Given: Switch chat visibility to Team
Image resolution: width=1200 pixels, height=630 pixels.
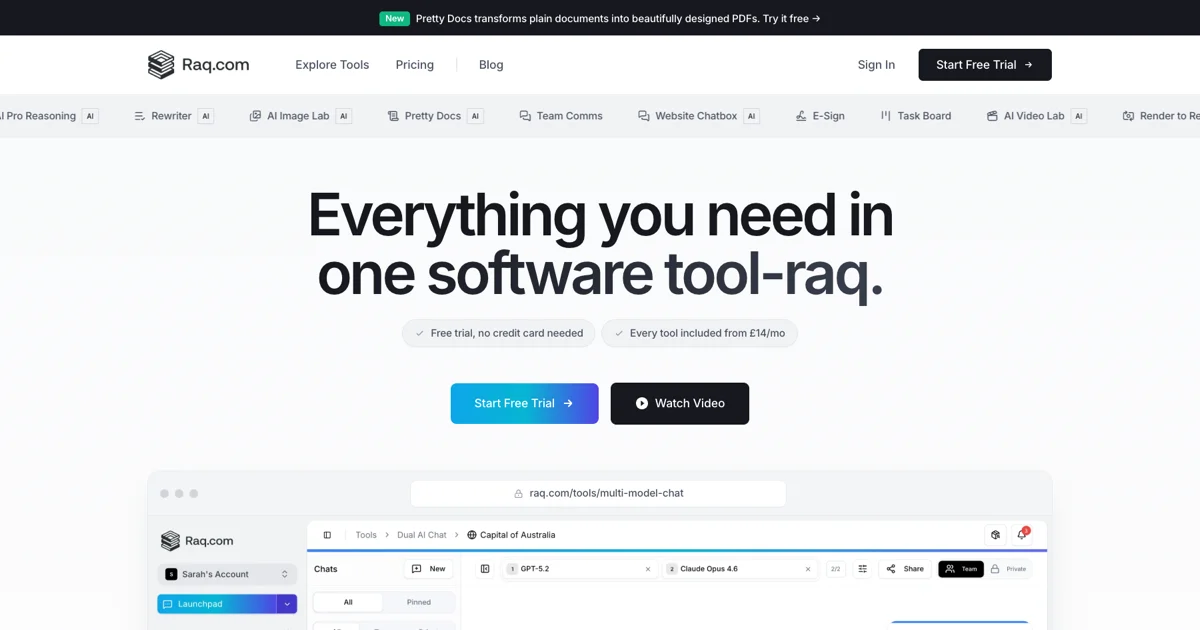Looking at the screenshot, I should point(960,569).
